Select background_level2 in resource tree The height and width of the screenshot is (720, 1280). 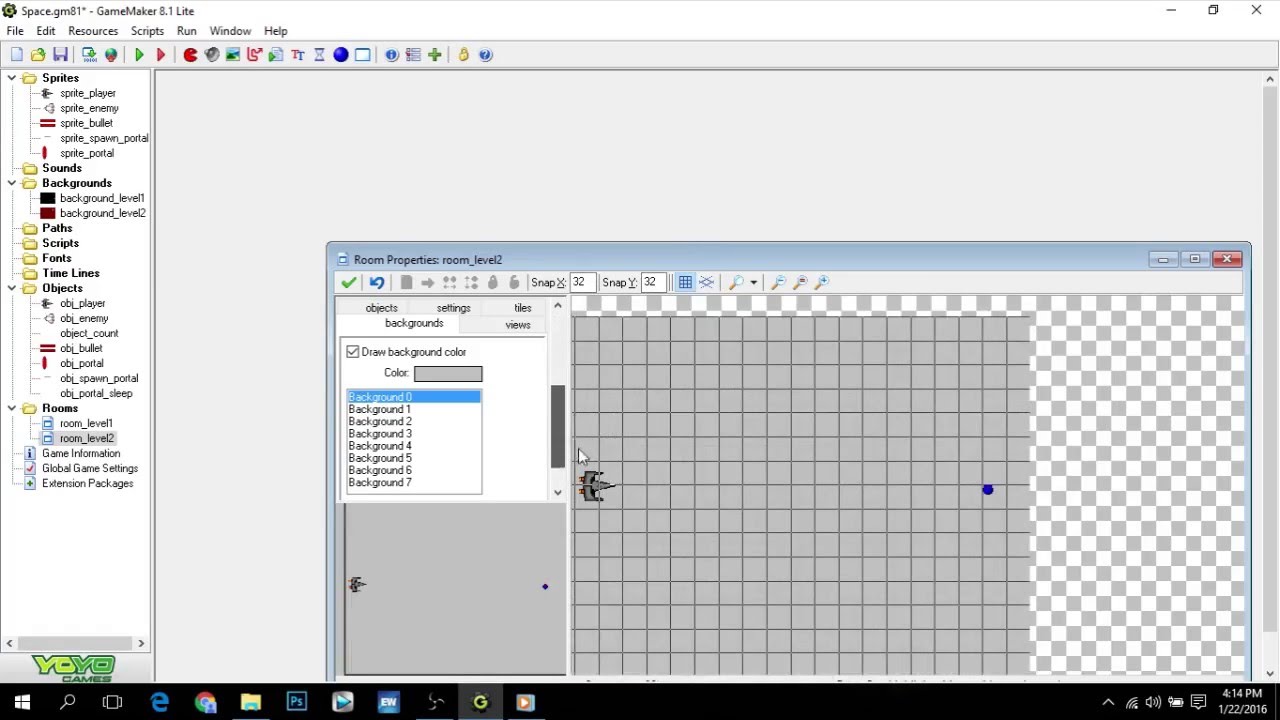tap(102, 213)
